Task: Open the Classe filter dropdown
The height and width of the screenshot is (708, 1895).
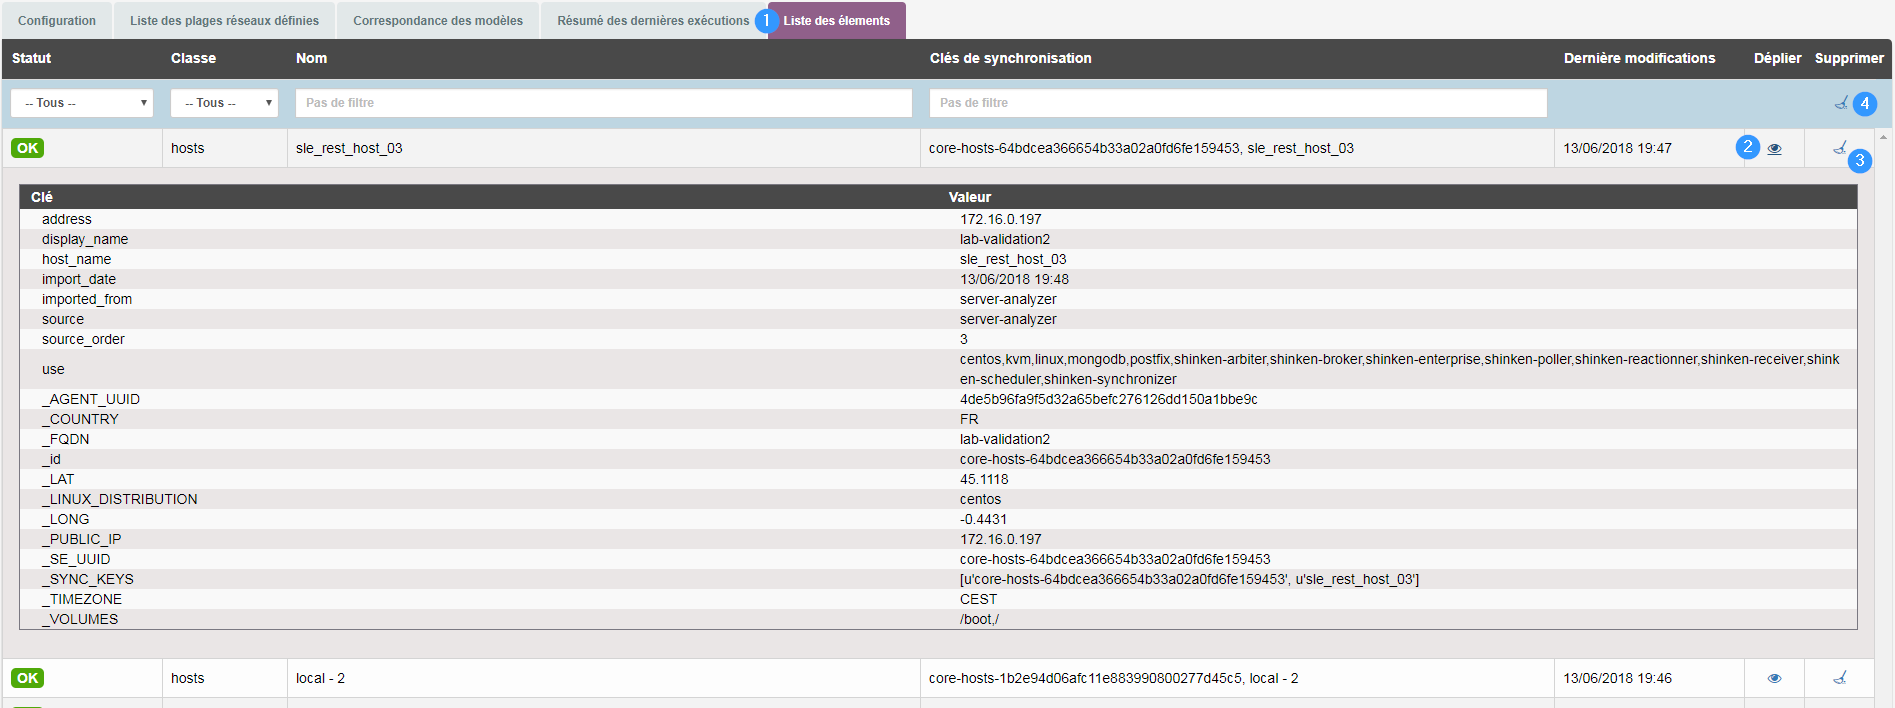Action: pos(224,103)
